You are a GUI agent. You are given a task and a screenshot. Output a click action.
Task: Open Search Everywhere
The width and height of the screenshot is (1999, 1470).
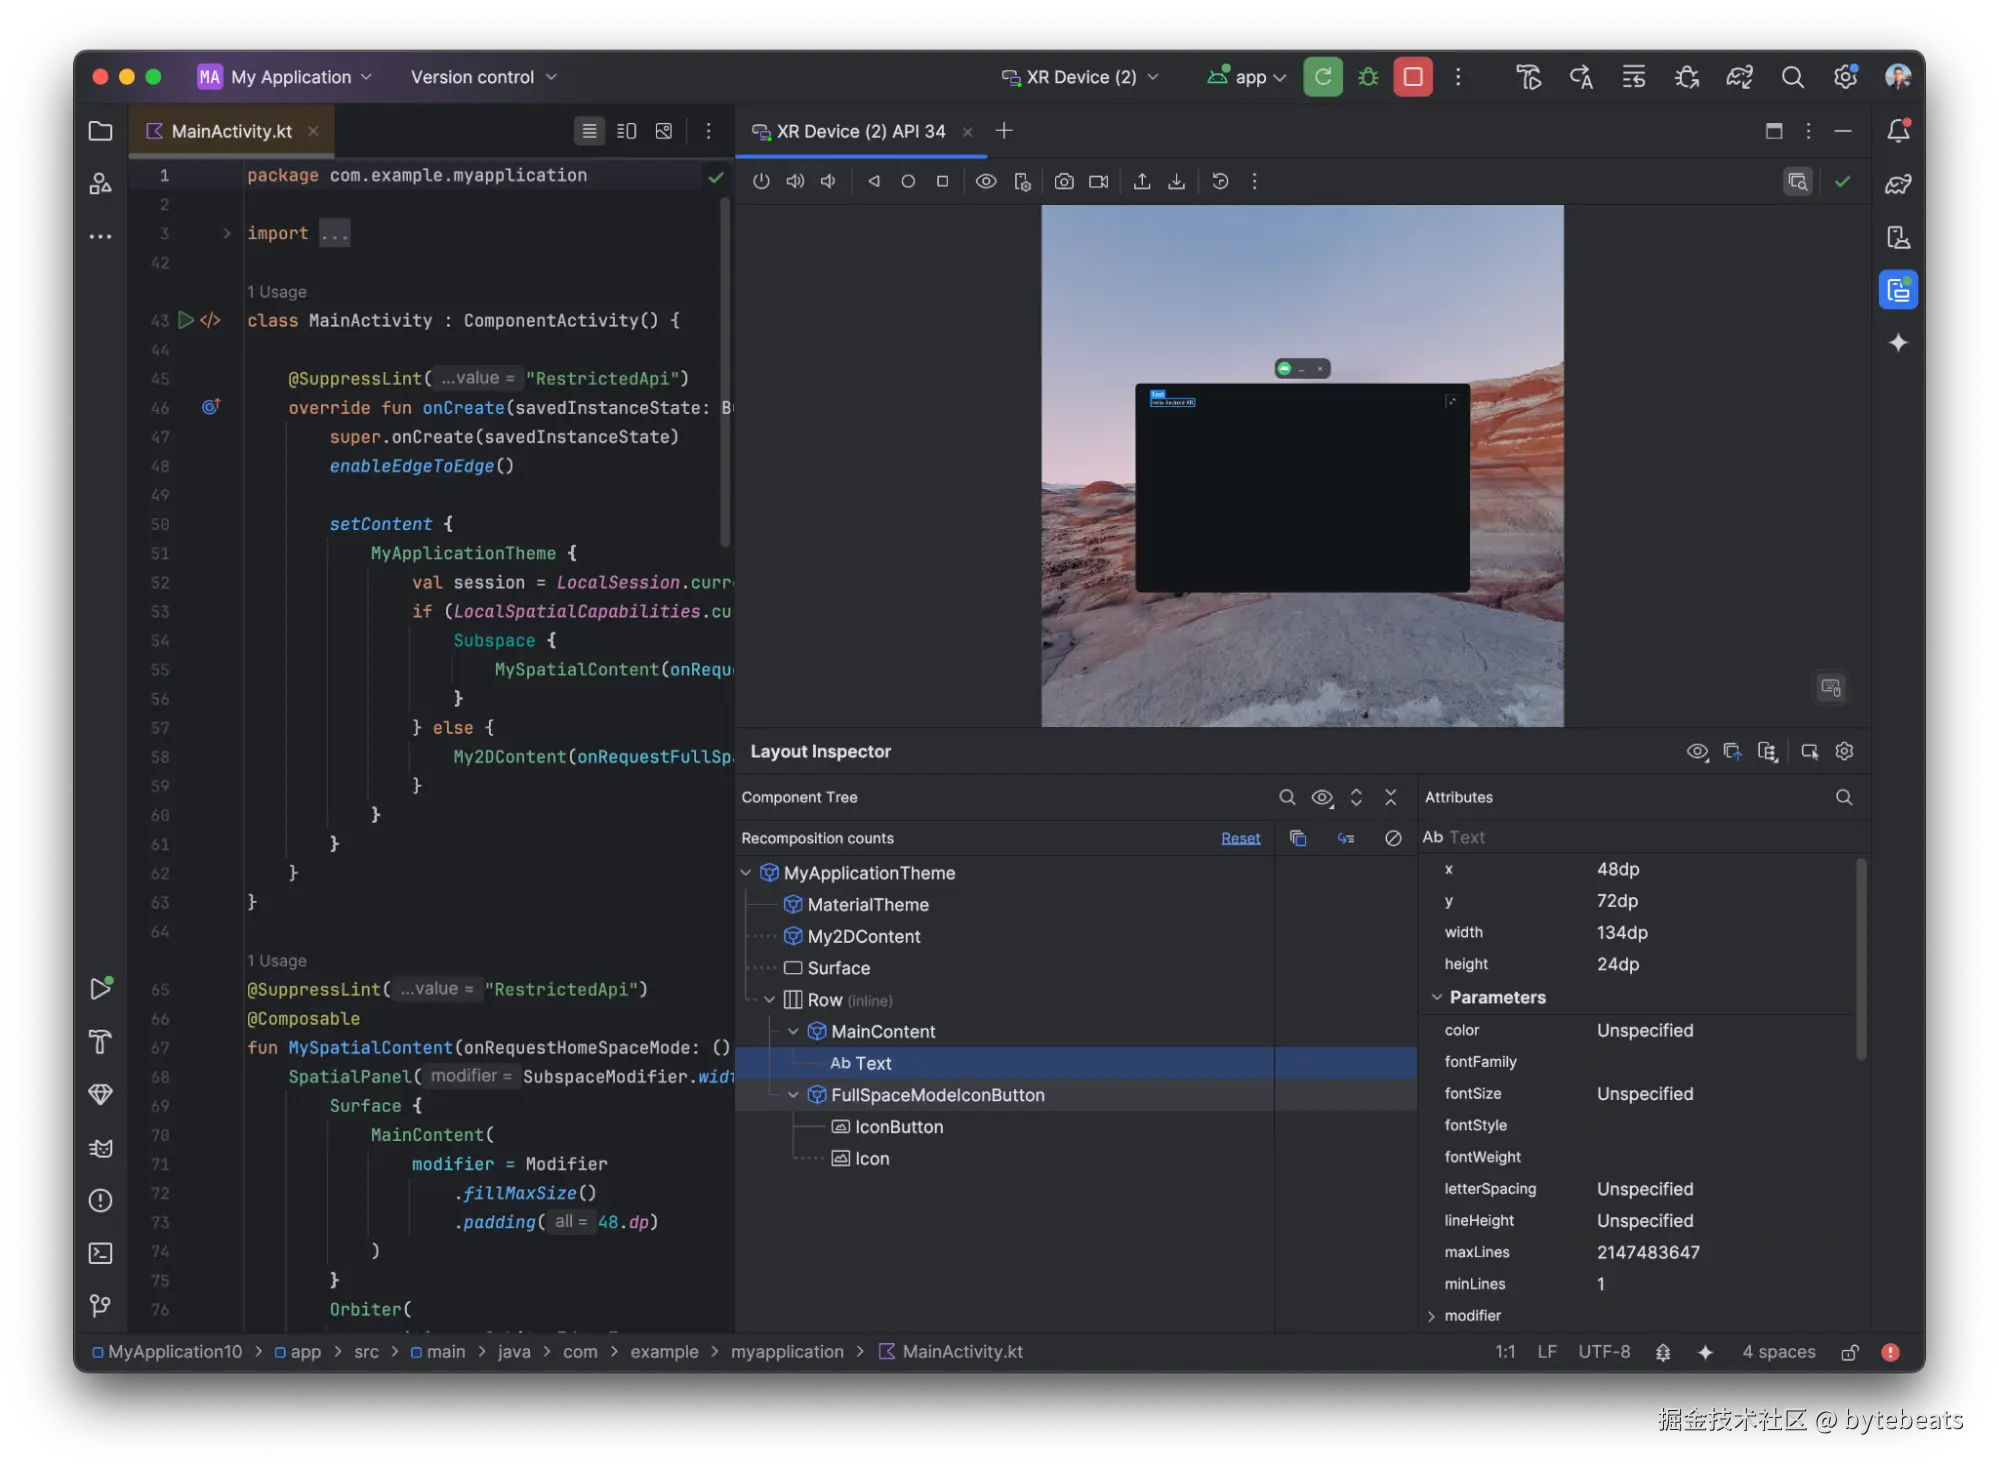point(1793,76)
